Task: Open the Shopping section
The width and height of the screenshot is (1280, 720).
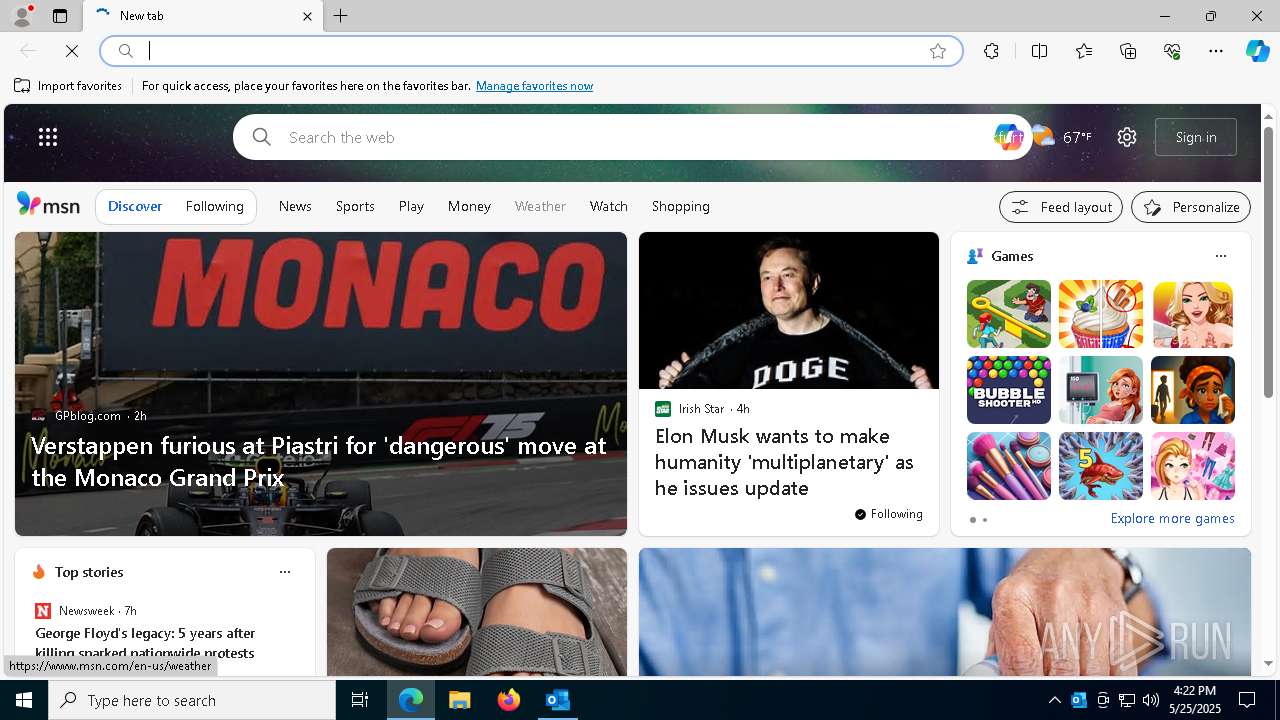Action: click(681, 206)
